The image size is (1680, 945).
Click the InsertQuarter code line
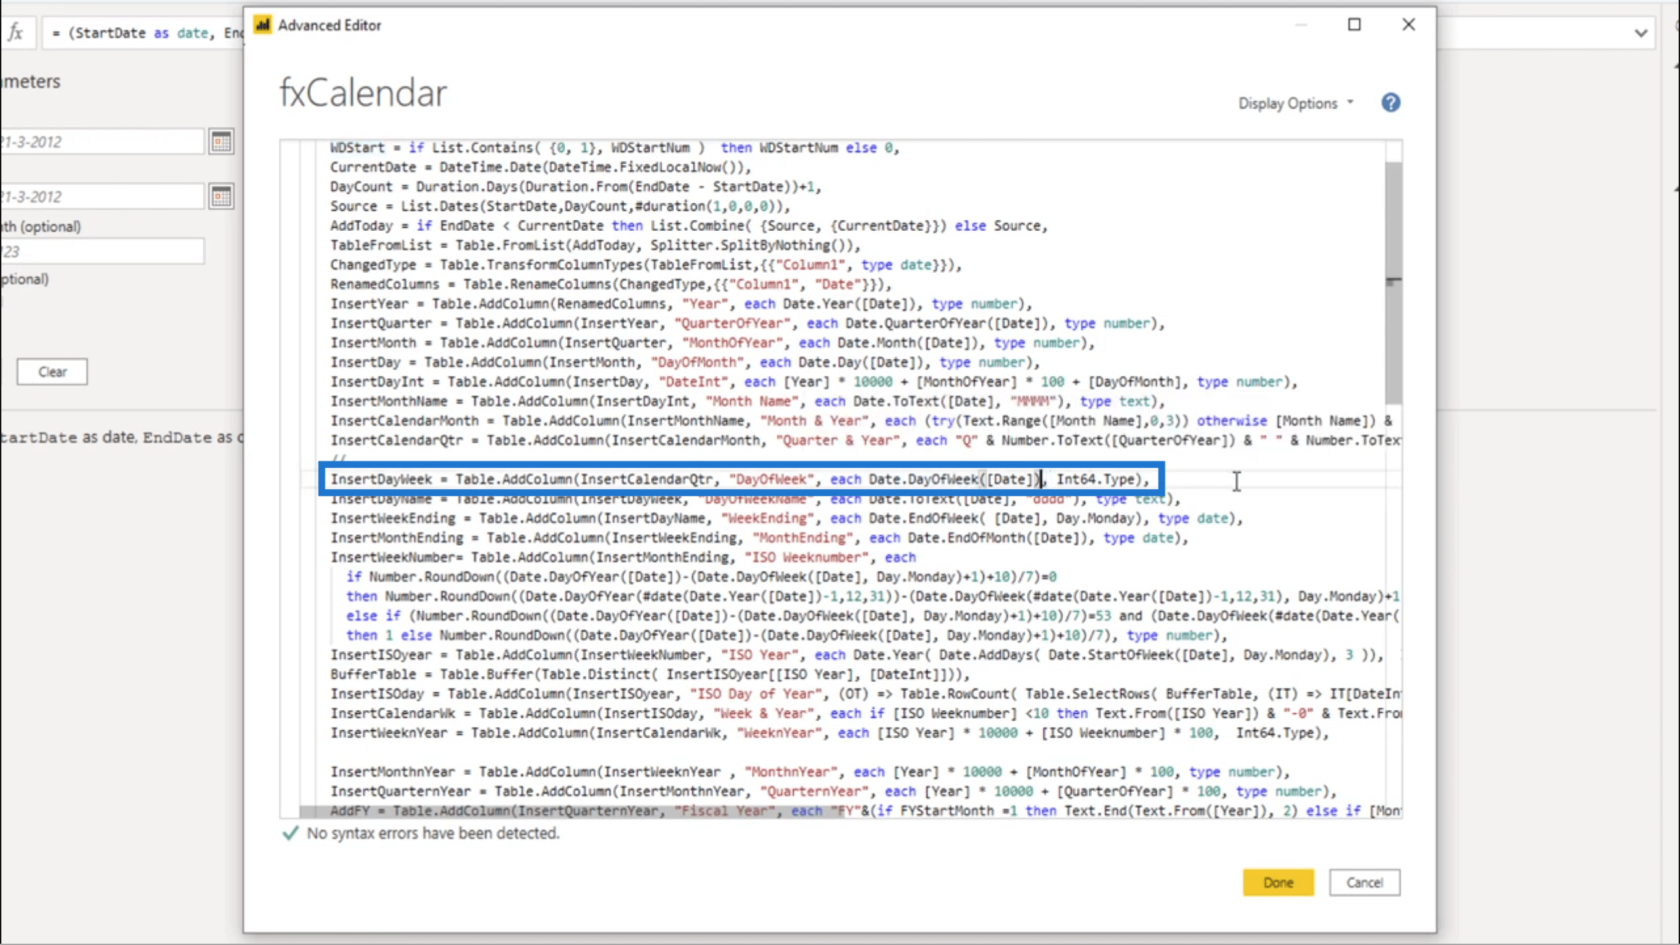[747, 323]
